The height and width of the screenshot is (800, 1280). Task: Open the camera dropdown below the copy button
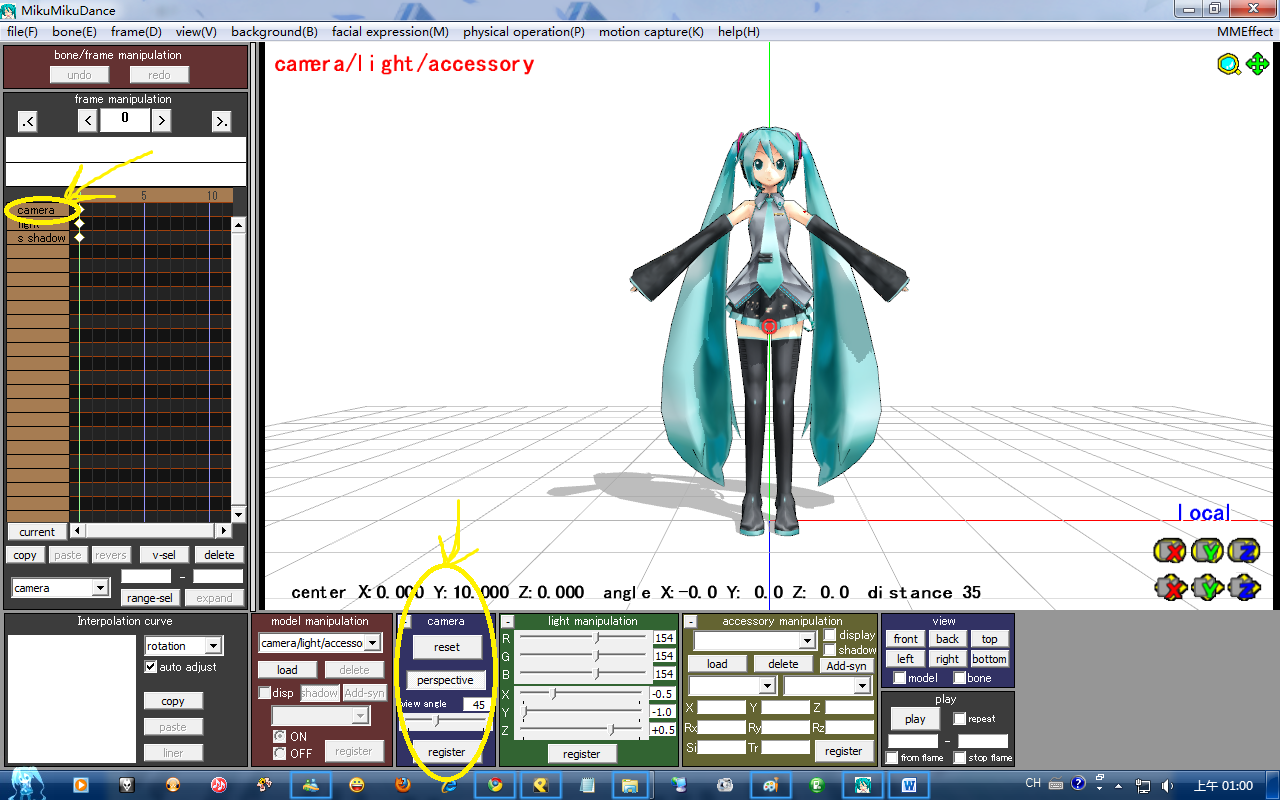click(x=60, y=588)
